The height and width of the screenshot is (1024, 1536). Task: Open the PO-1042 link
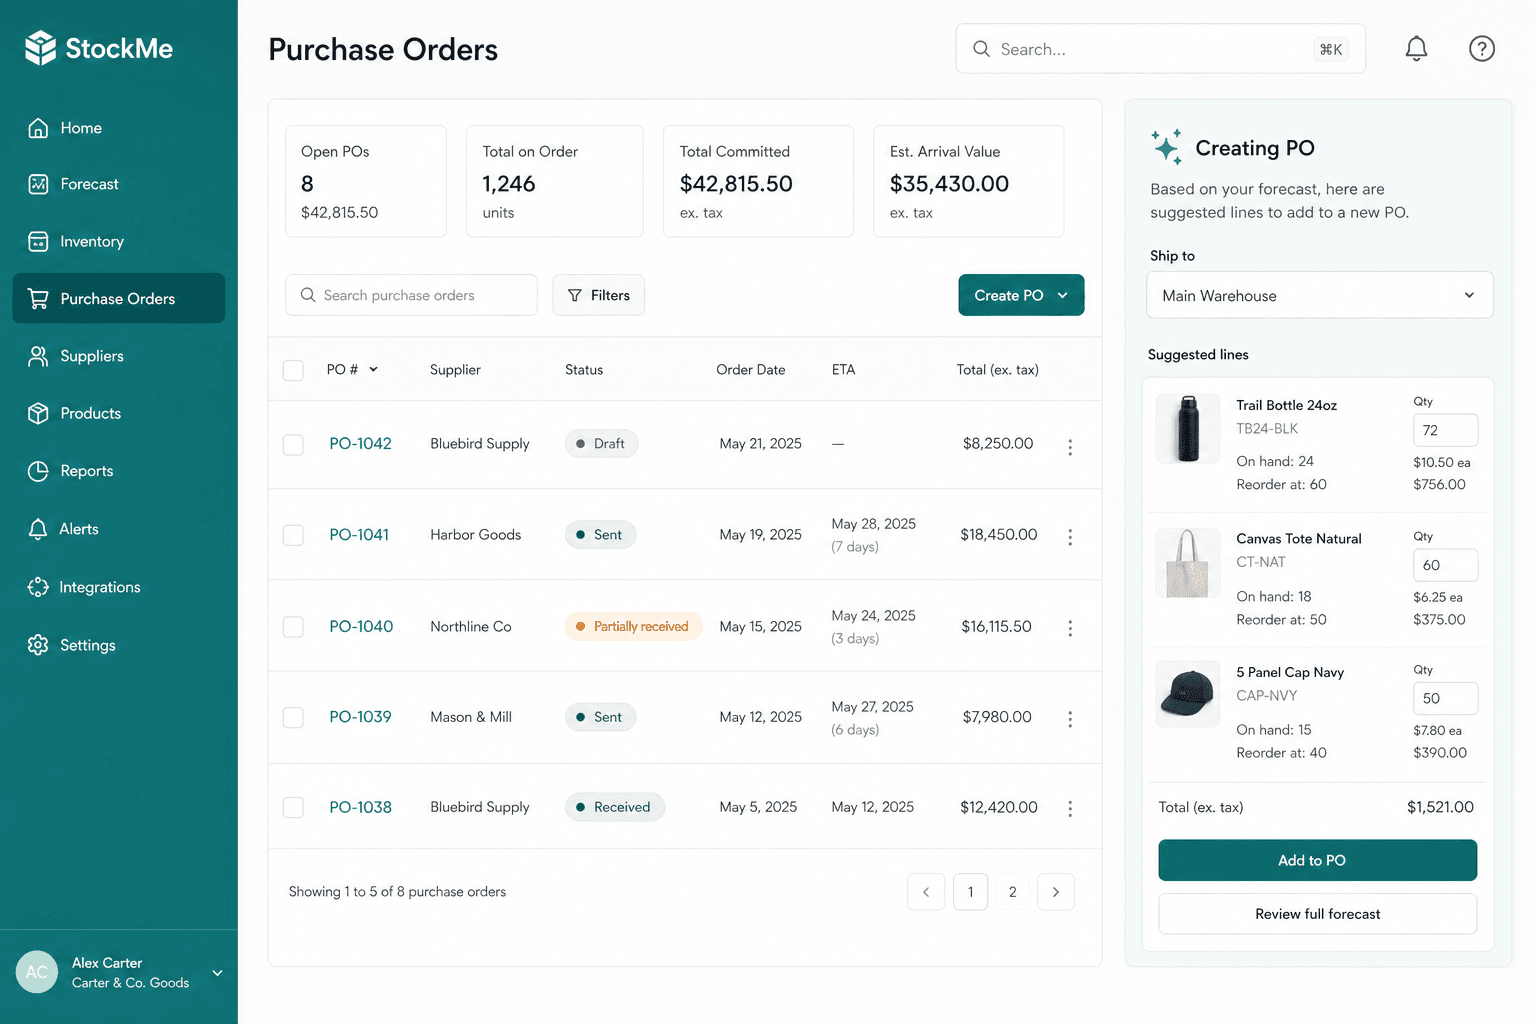360,443
